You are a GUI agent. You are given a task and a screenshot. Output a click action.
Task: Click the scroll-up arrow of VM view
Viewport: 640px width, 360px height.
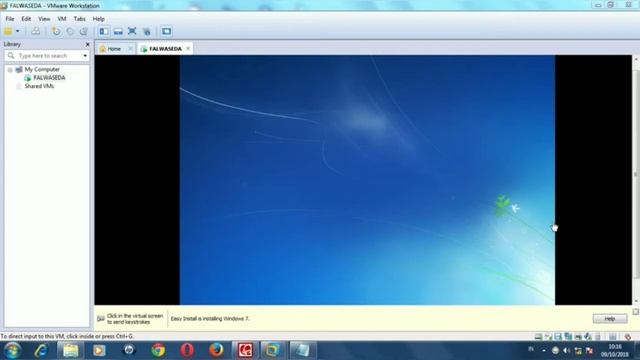tap(636, 59)
